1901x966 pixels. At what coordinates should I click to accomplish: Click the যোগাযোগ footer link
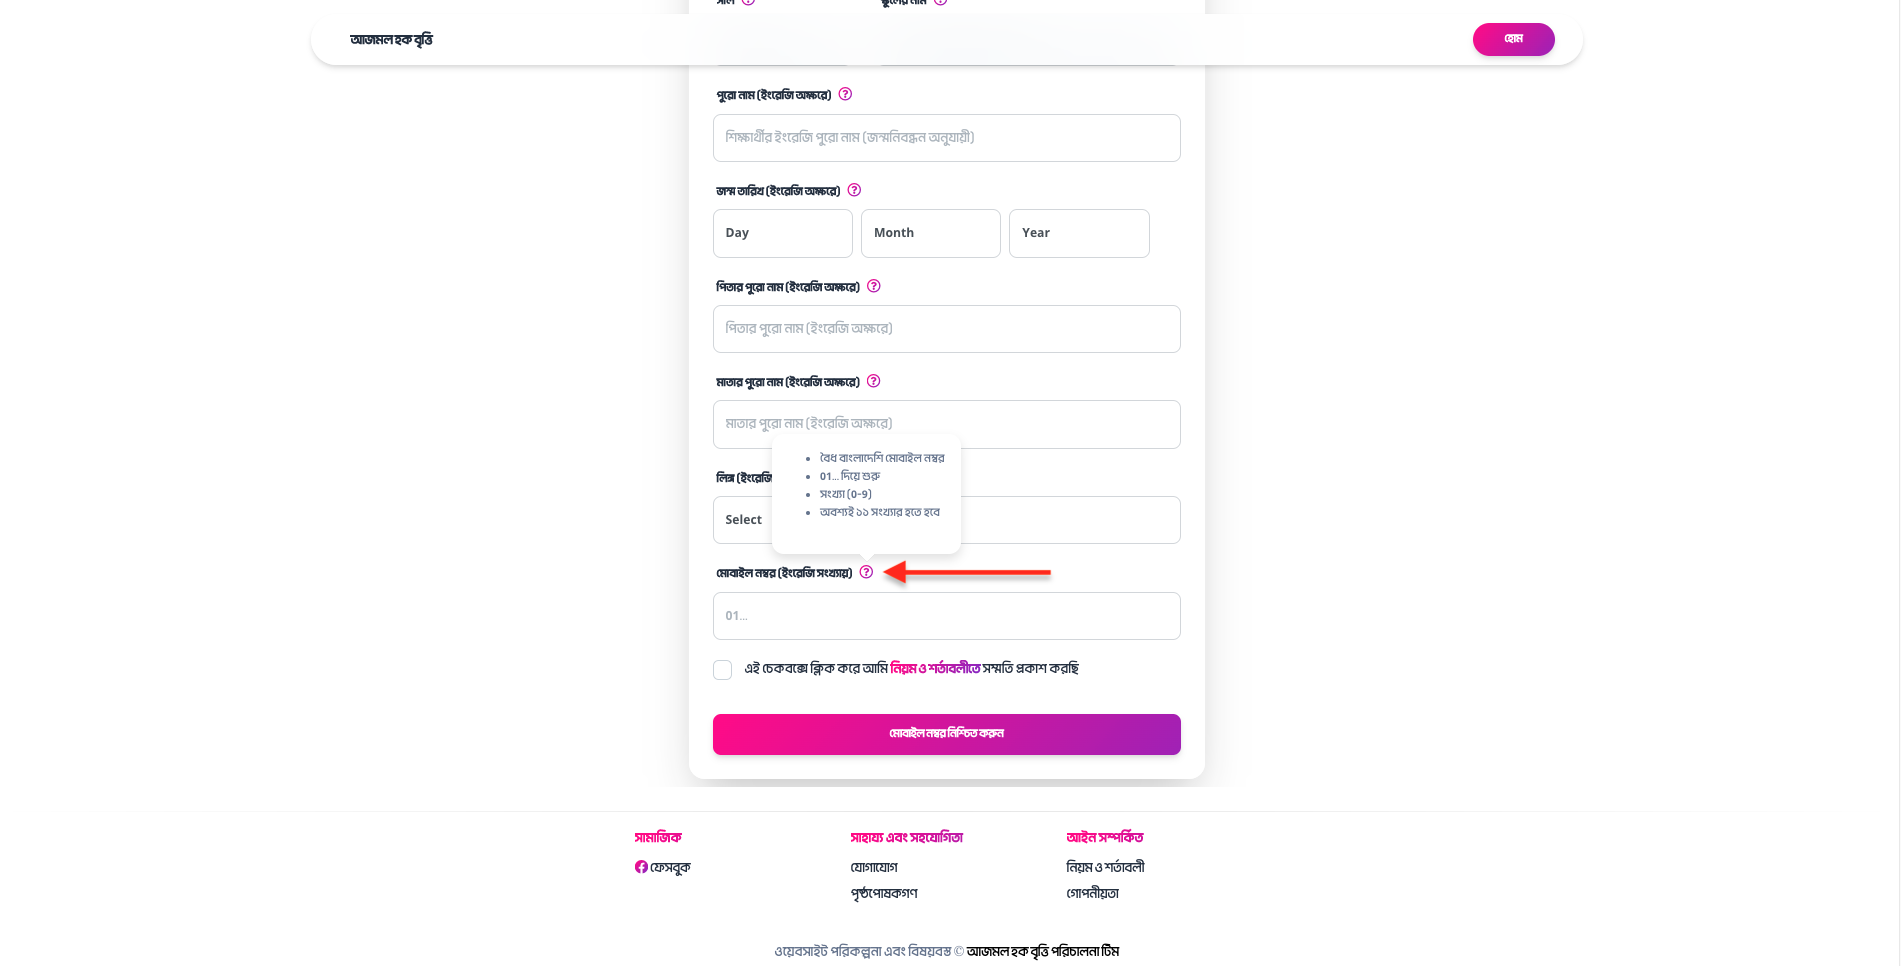[873, 867]
